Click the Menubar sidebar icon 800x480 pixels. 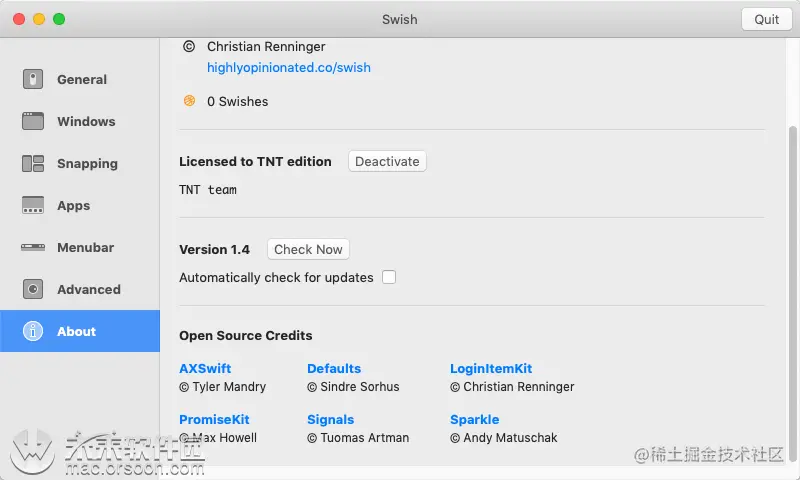[x=33, y=248]
